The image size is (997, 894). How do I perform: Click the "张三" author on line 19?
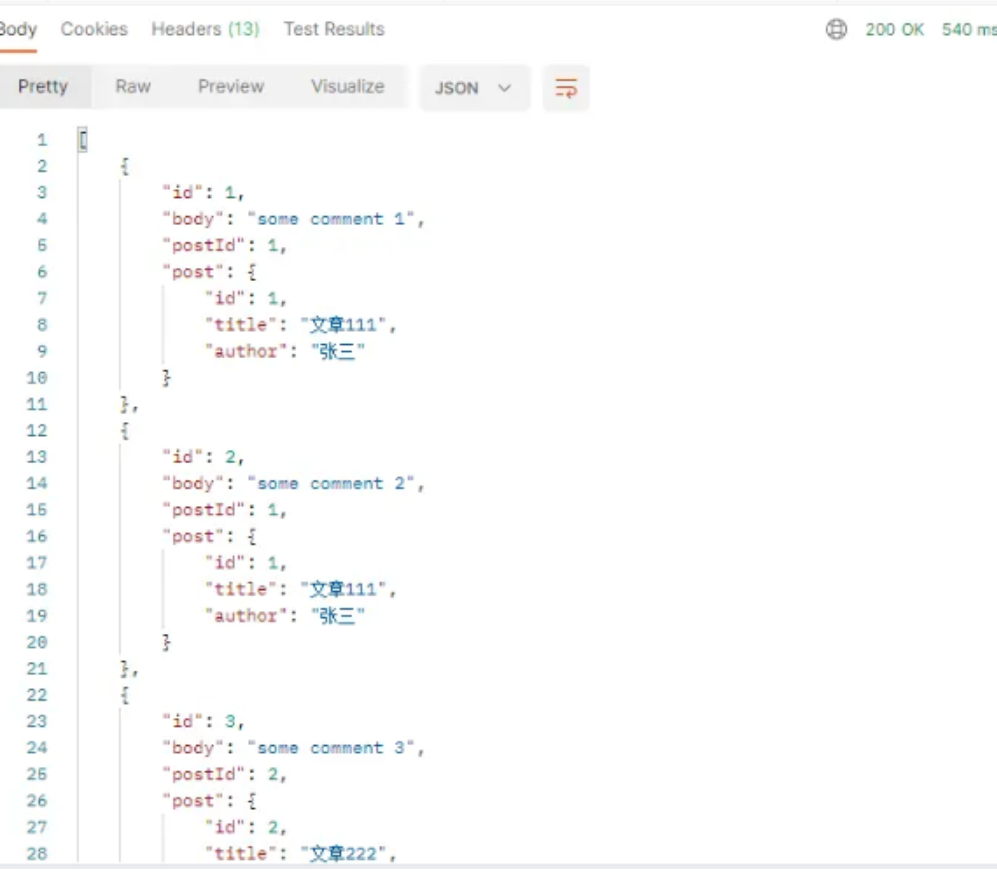(x=338, y=615)
